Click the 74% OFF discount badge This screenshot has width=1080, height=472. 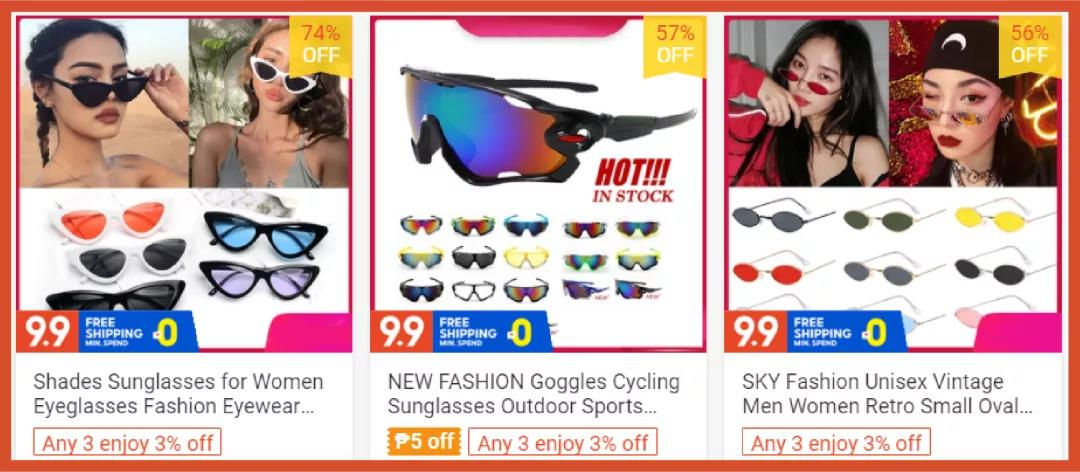point(321,44)
